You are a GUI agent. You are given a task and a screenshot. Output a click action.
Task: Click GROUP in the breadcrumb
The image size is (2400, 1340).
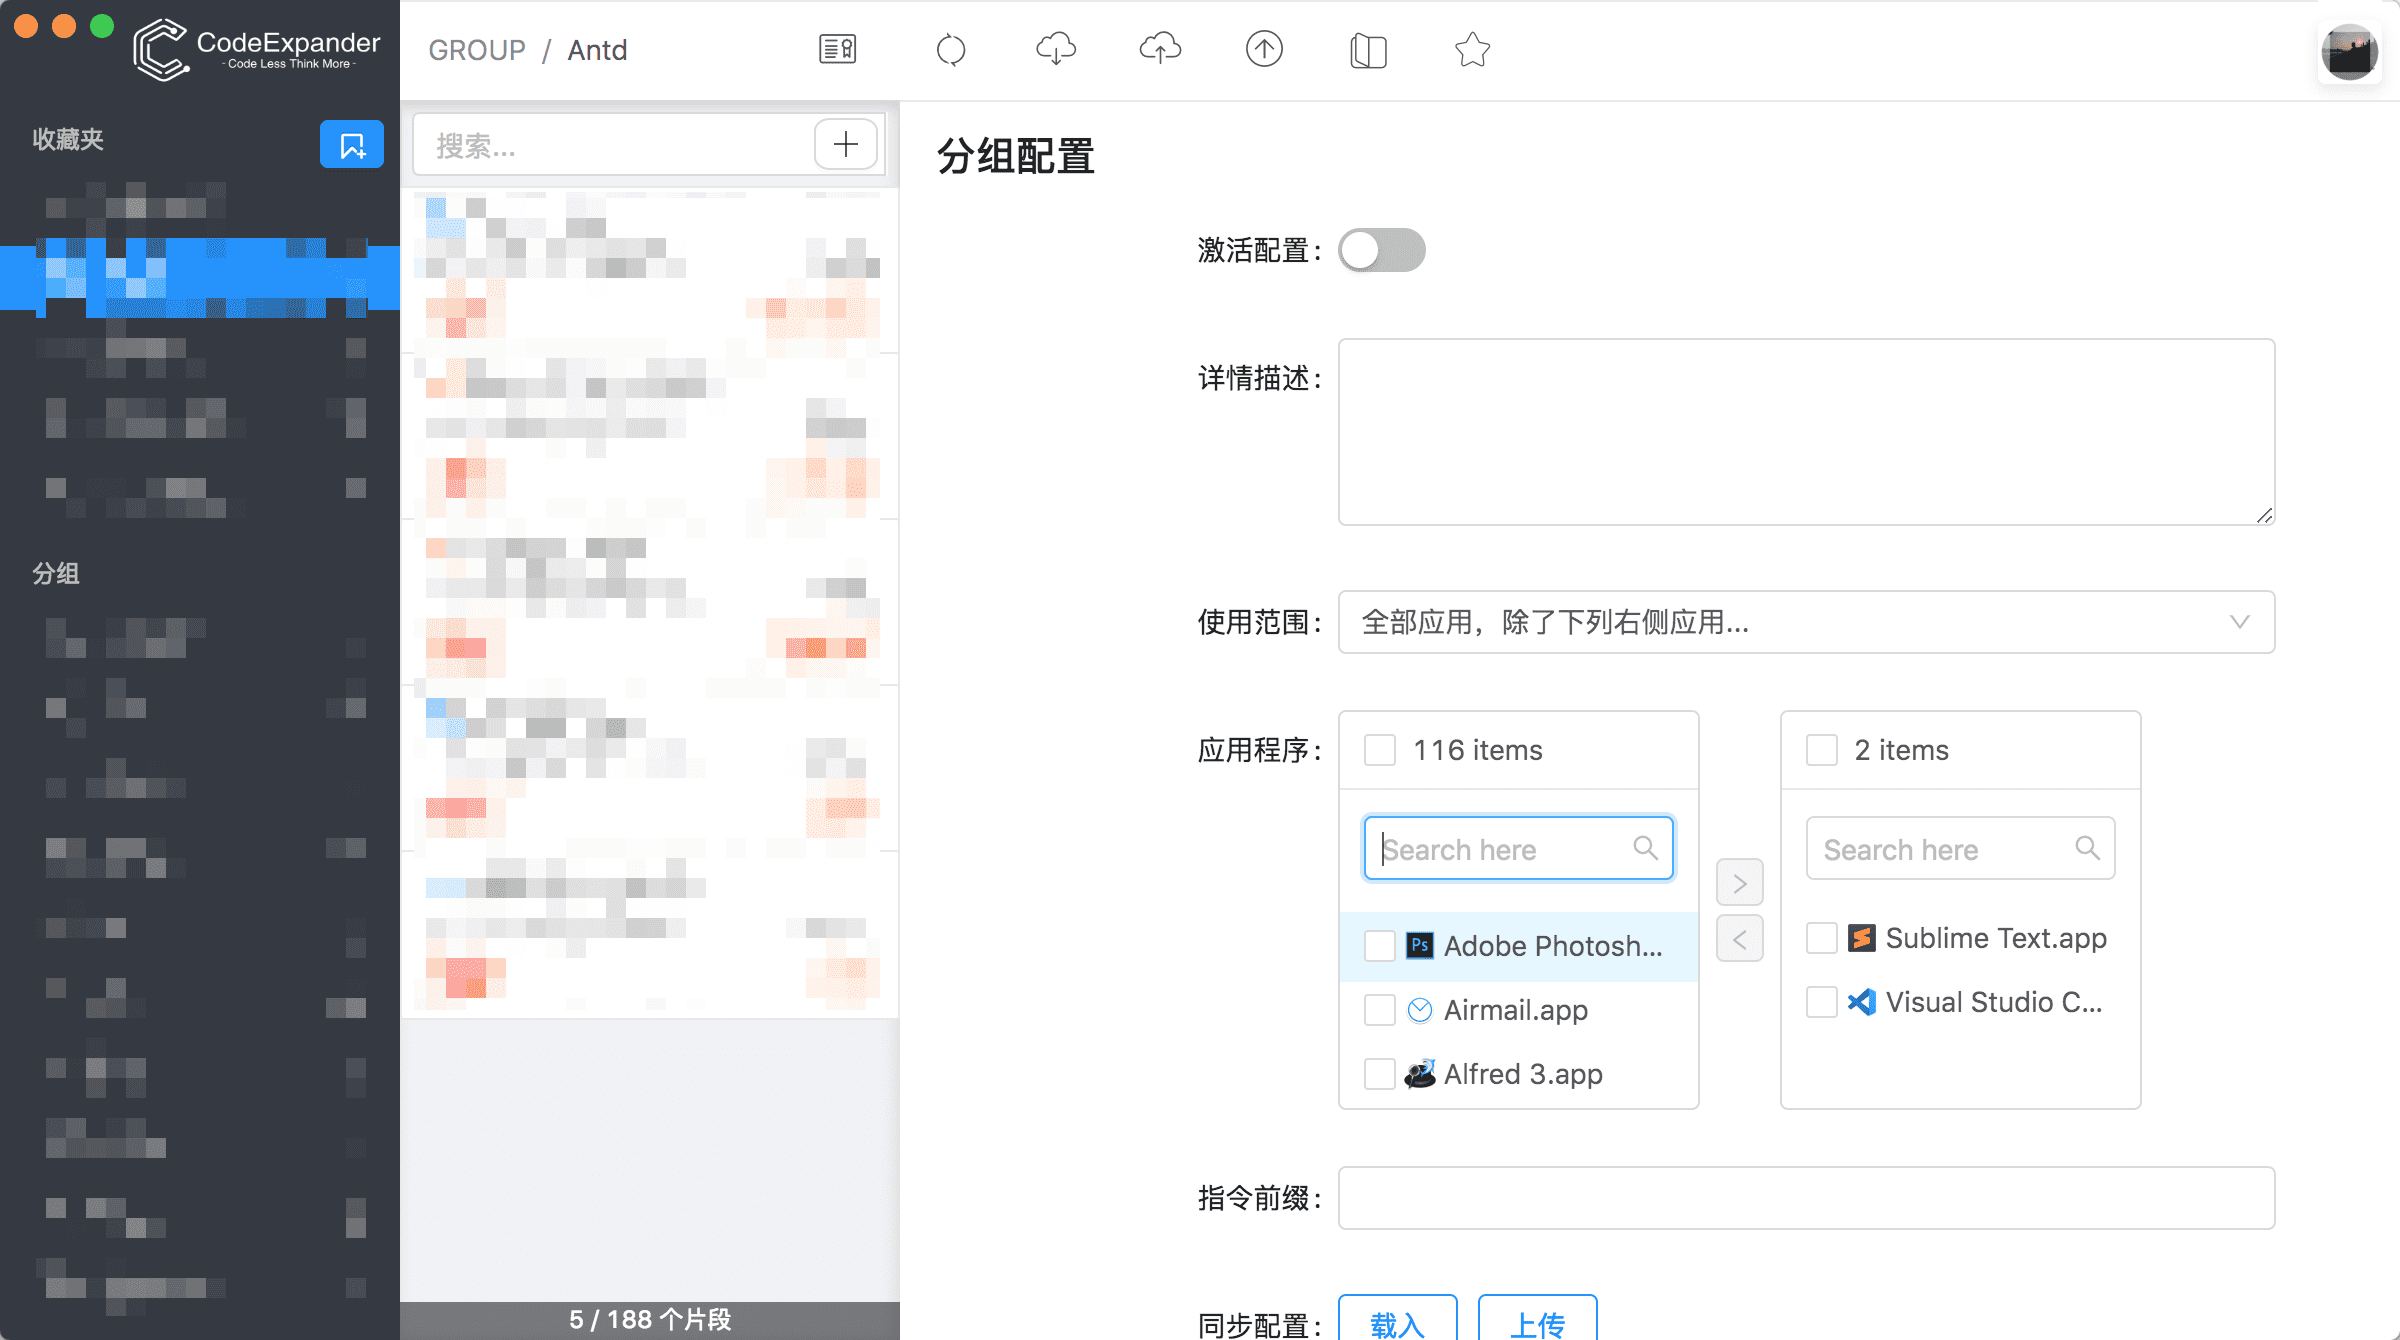[477, 50]
